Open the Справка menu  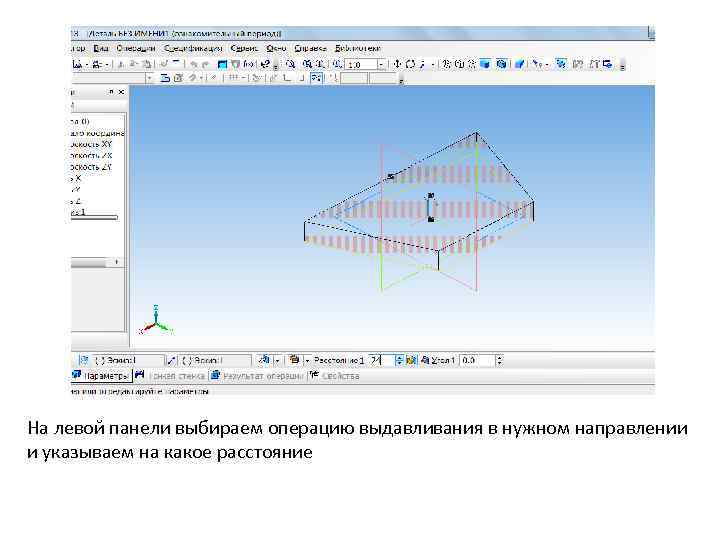310,48
